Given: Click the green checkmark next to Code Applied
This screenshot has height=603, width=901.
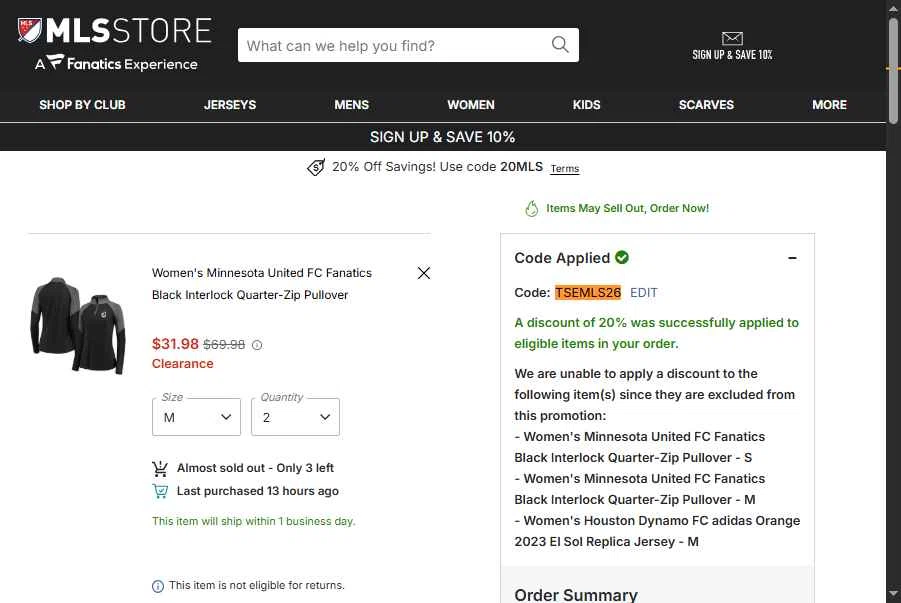Looking at the screenshot, I should 622,257.
